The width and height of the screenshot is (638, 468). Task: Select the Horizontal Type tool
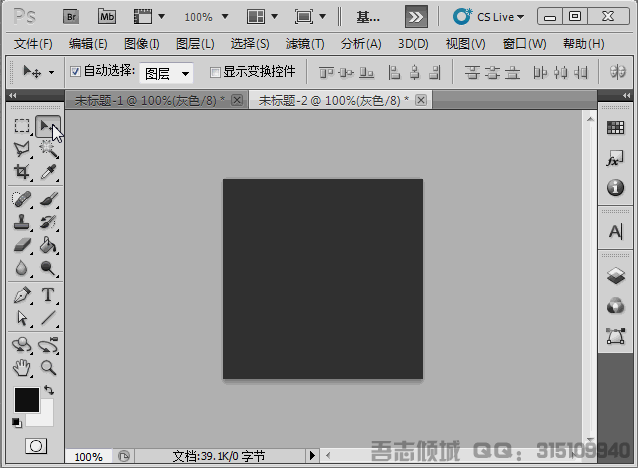point(47,295)
